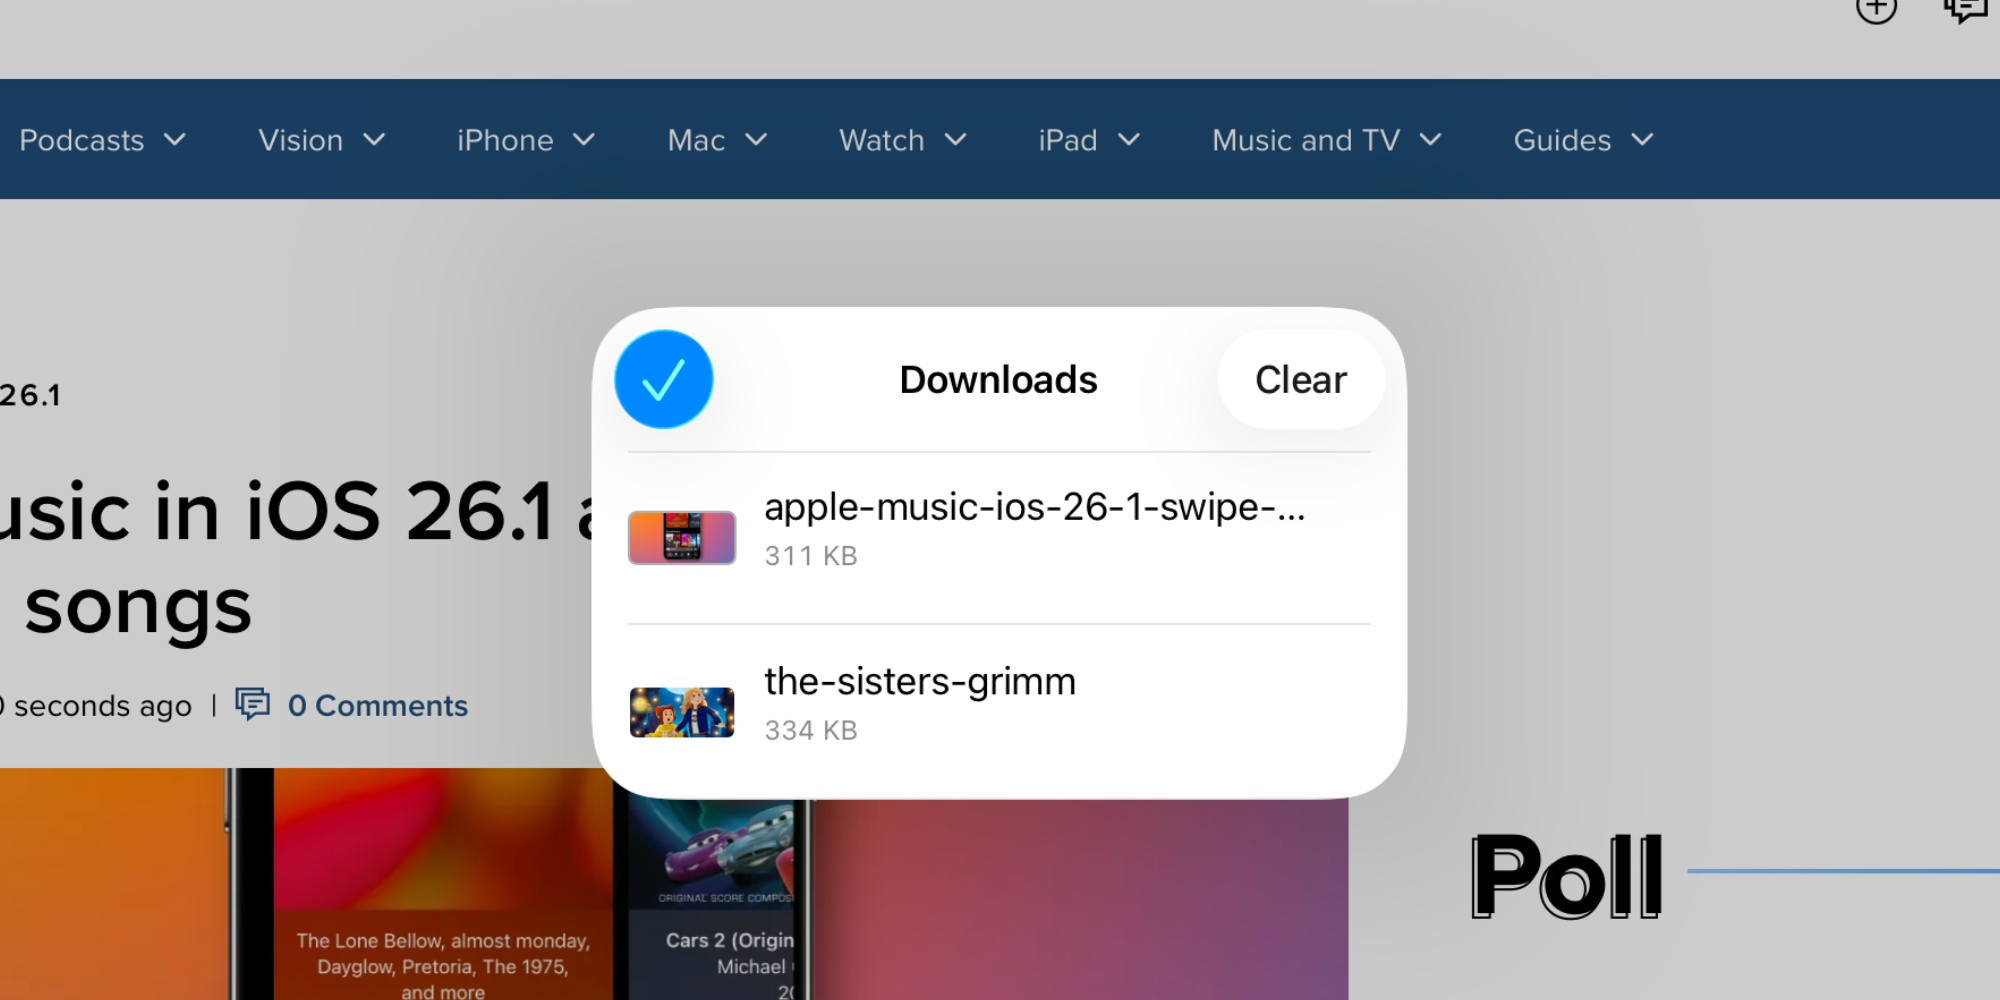This screenshot has width=2000, height=1000.
Task: Open the 0 Comments link
Action: point(378,705)
